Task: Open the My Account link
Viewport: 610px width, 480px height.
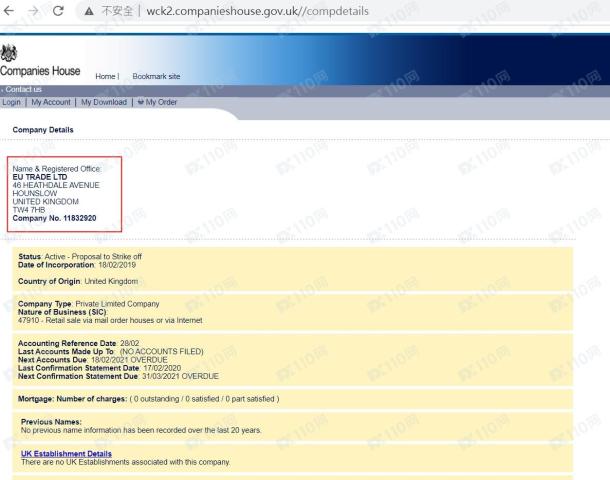Action: tap(51, 102)
